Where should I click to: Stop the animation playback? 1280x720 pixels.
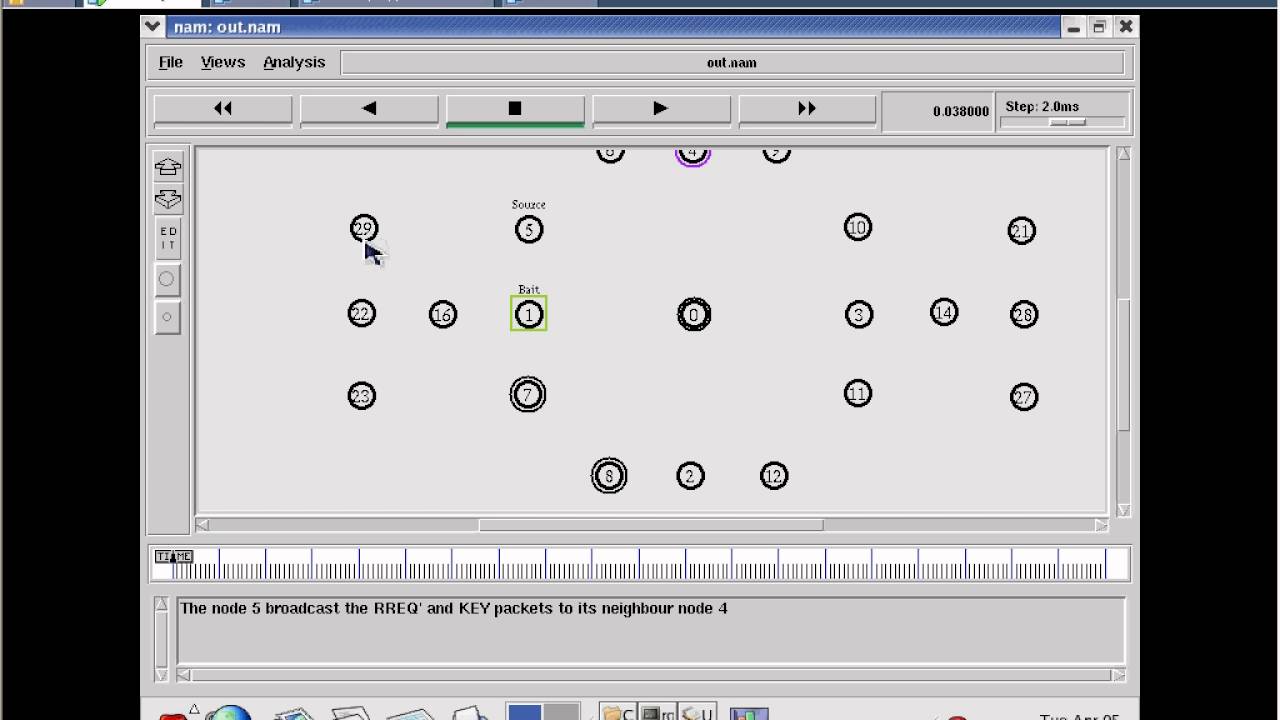point(515,109)
